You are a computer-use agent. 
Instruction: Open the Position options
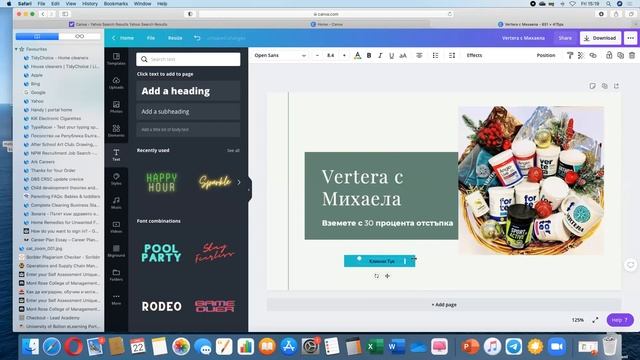pos(546,56)
